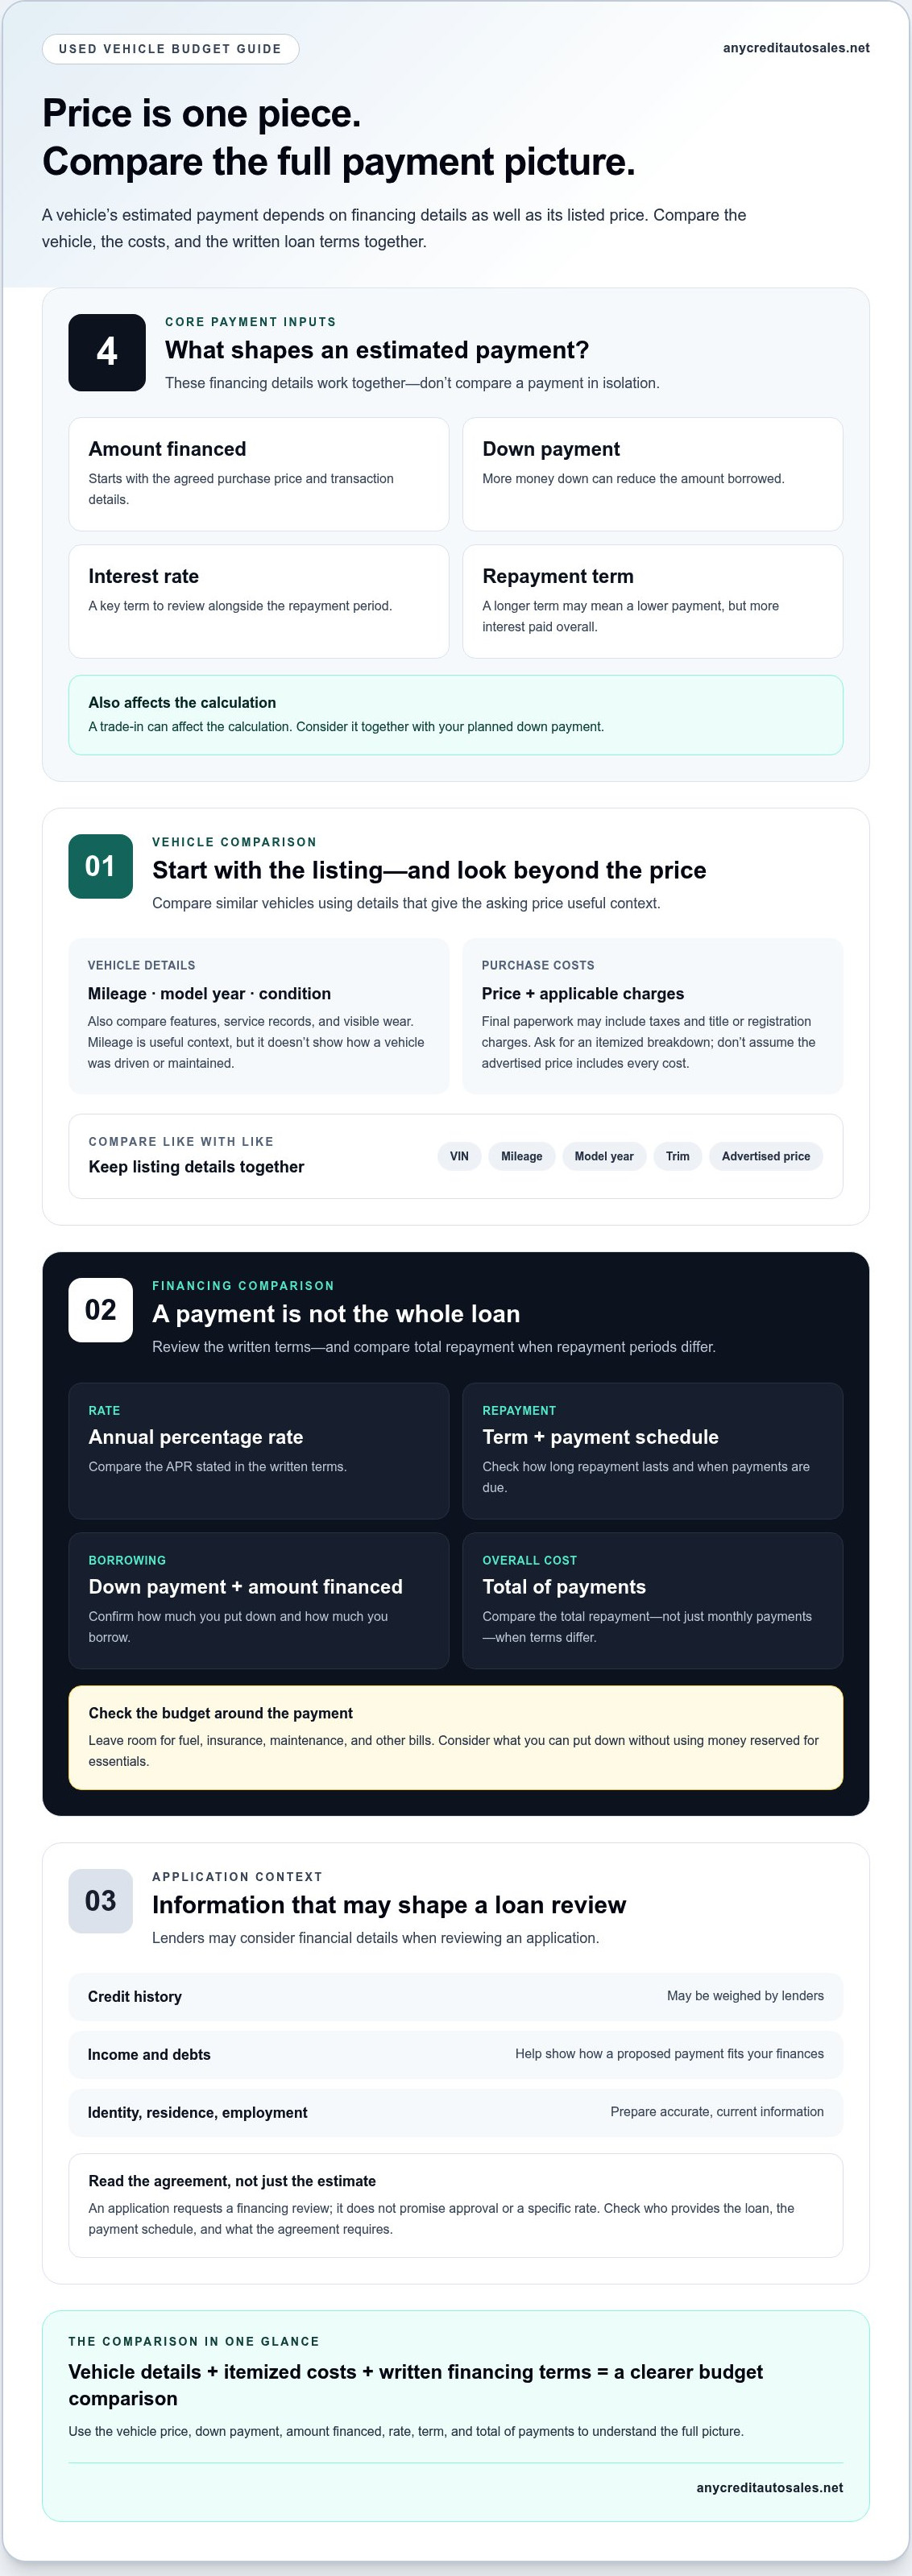This screenshot has height=2576, width=912.
Task: Open the anycreditautosales.net link in footer
Action: pos(769,2487)
